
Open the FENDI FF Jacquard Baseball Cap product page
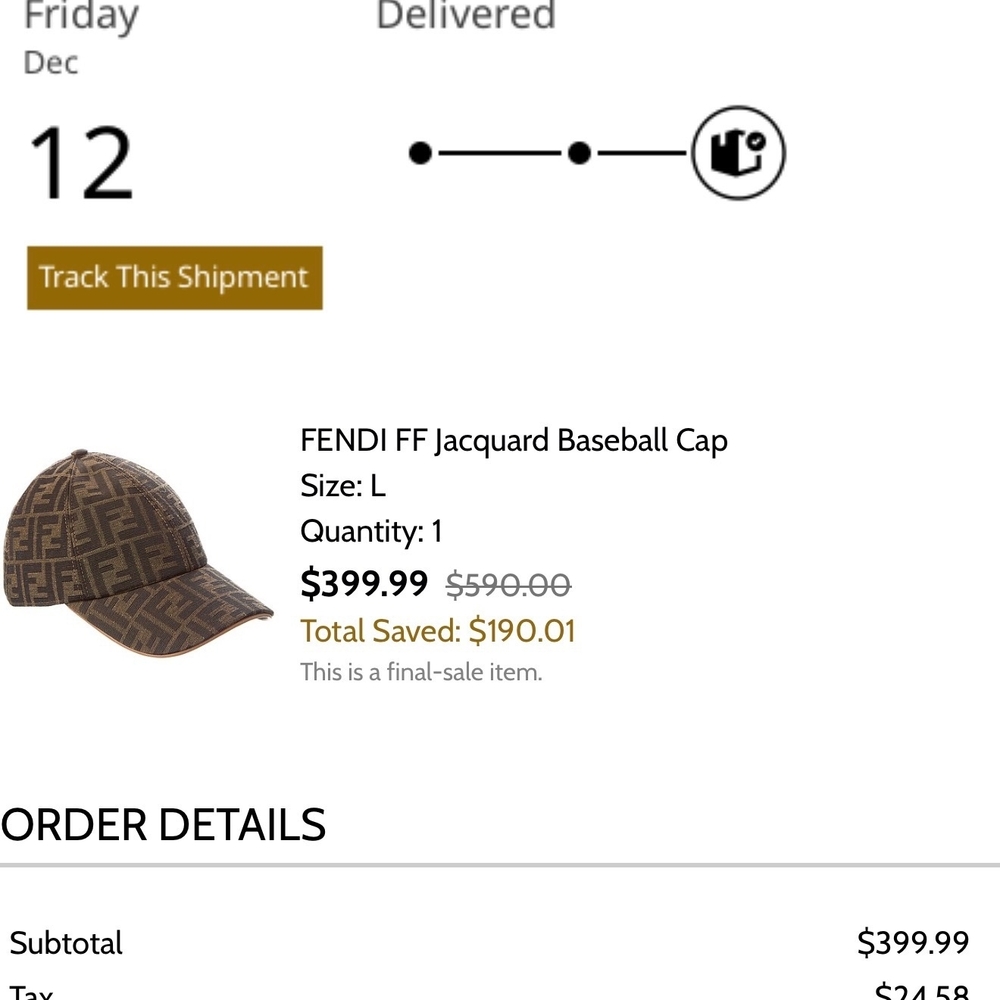[514, 440]
